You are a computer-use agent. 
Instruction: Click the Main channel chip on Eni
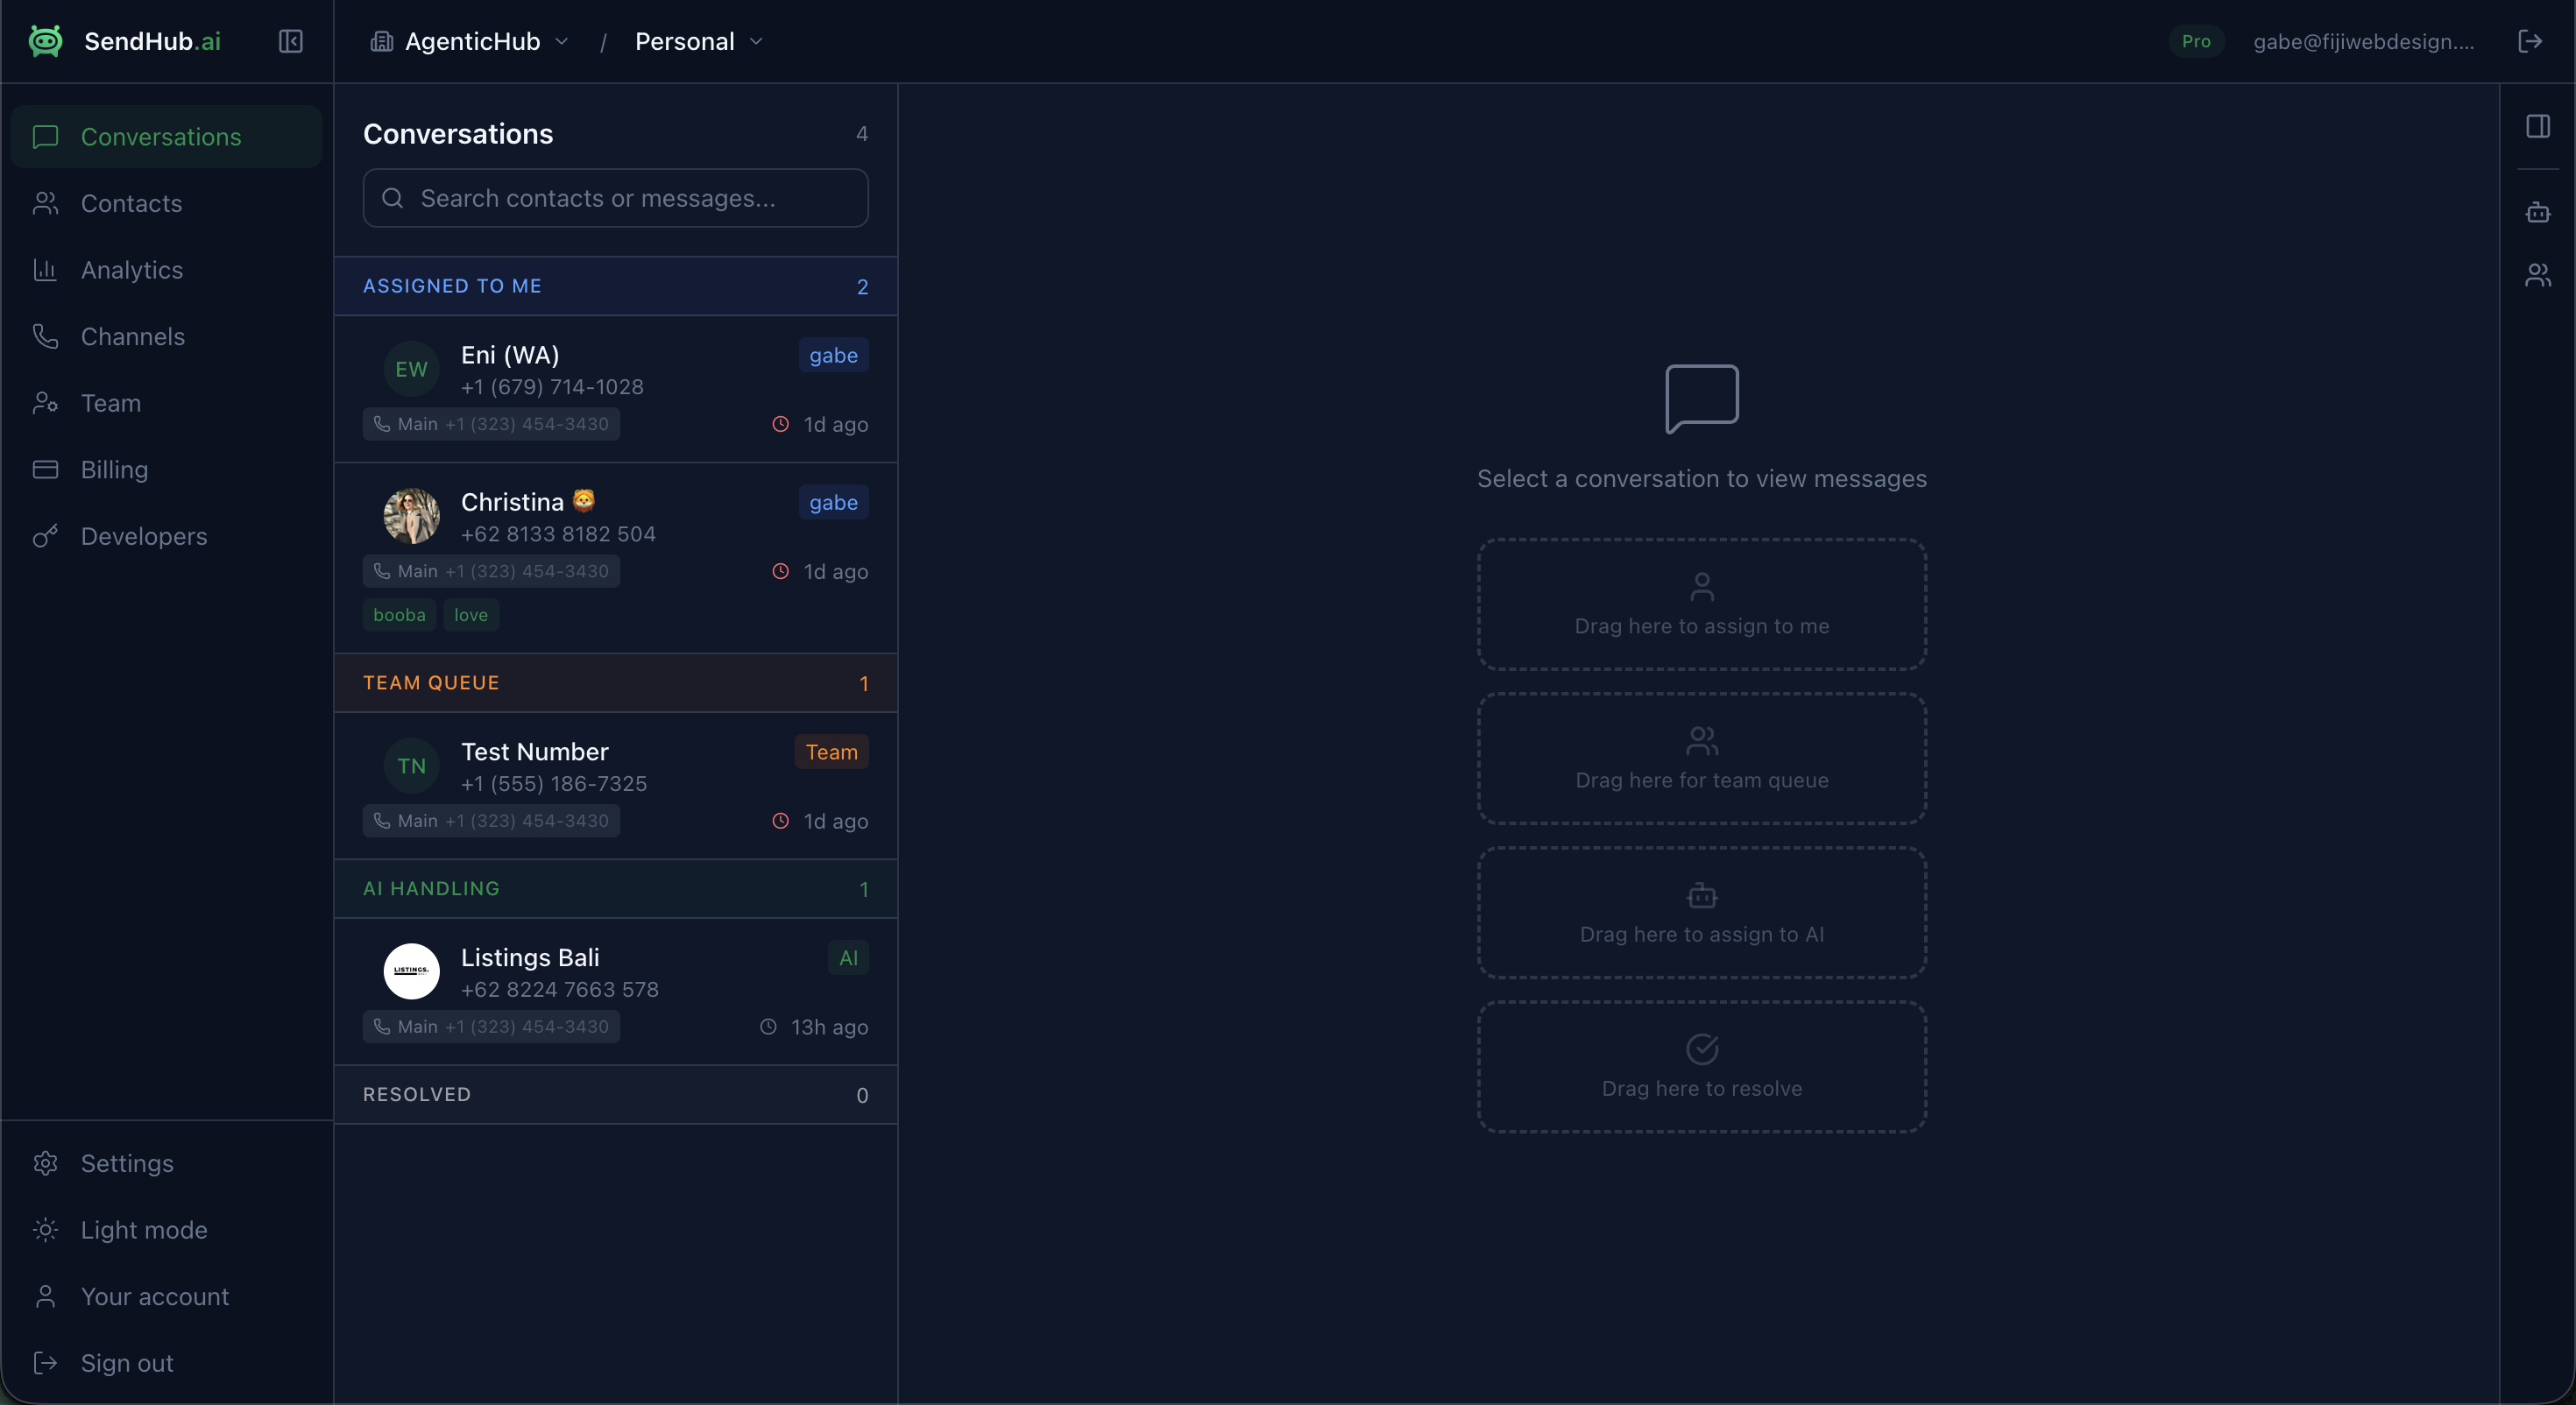tap(491, 424)
